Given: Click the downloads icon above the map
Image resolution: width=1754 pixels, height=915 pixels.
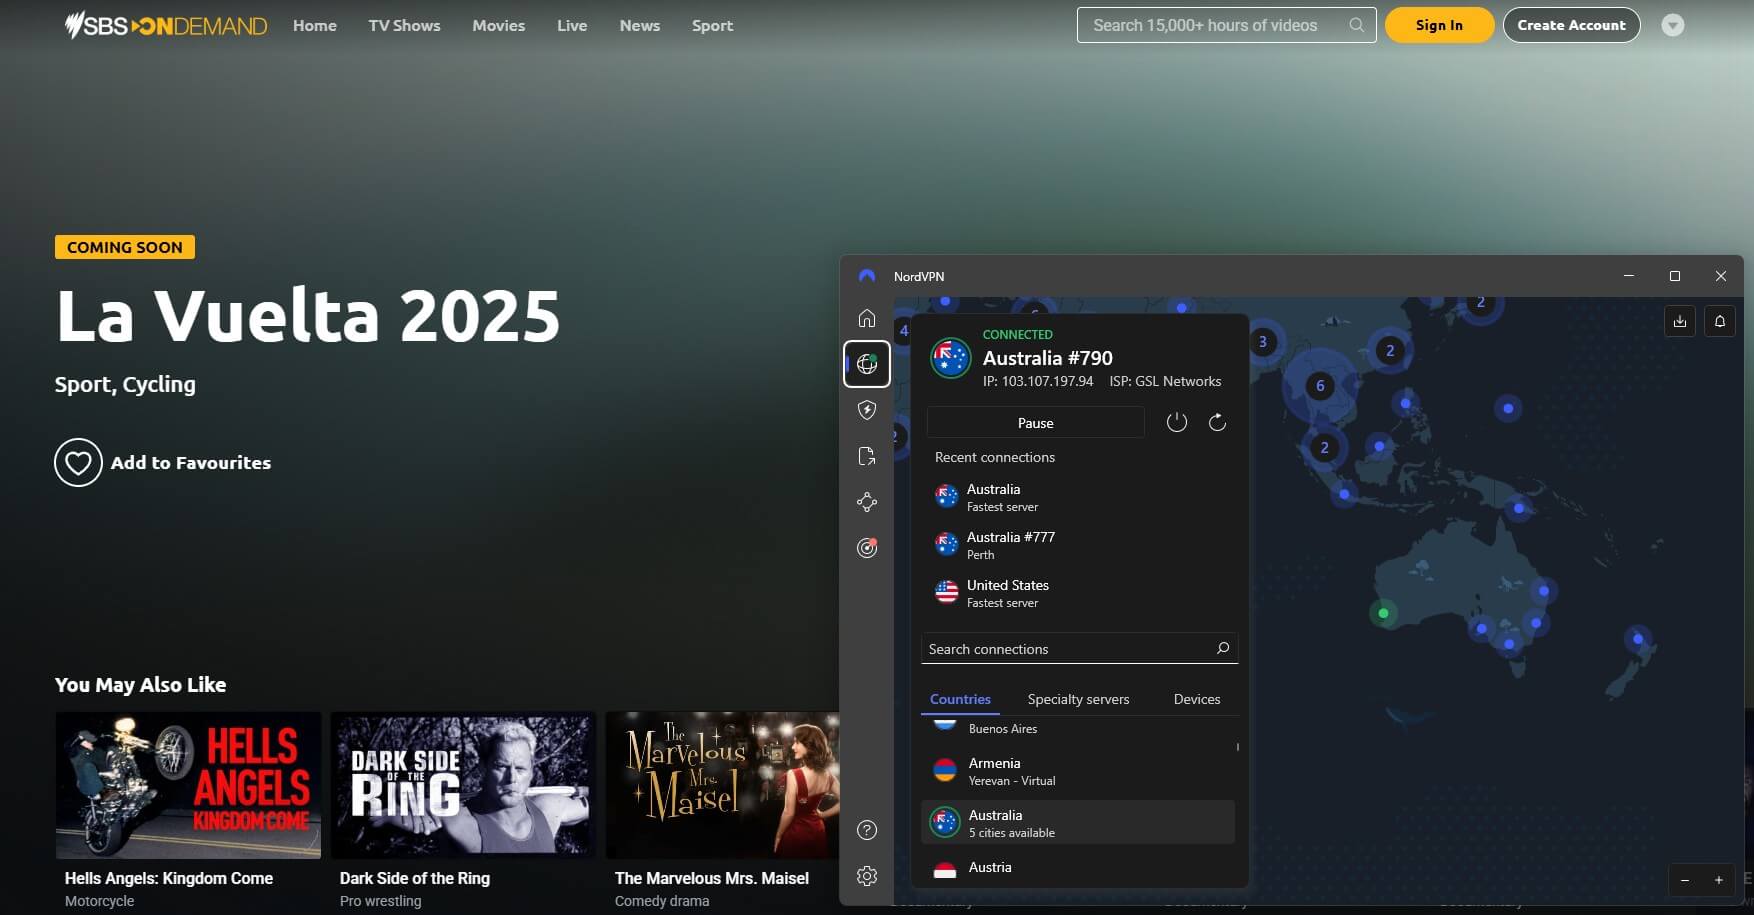Looking at the screenshot, I should tap(1680, 321).
